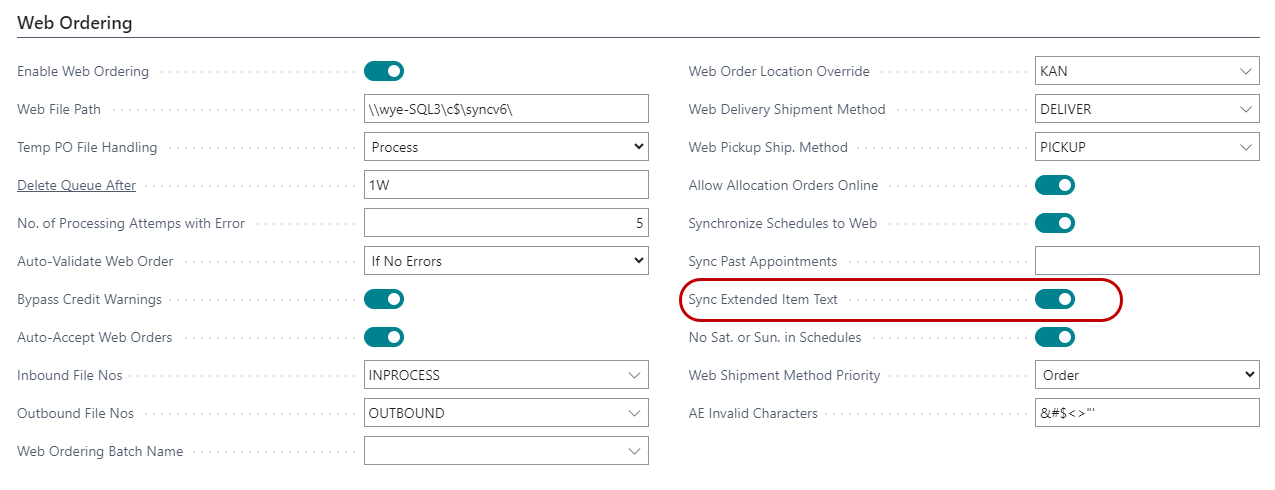Disable Bypass Credit Warnings toggle
1275x490 pixels.
point(384,299)
